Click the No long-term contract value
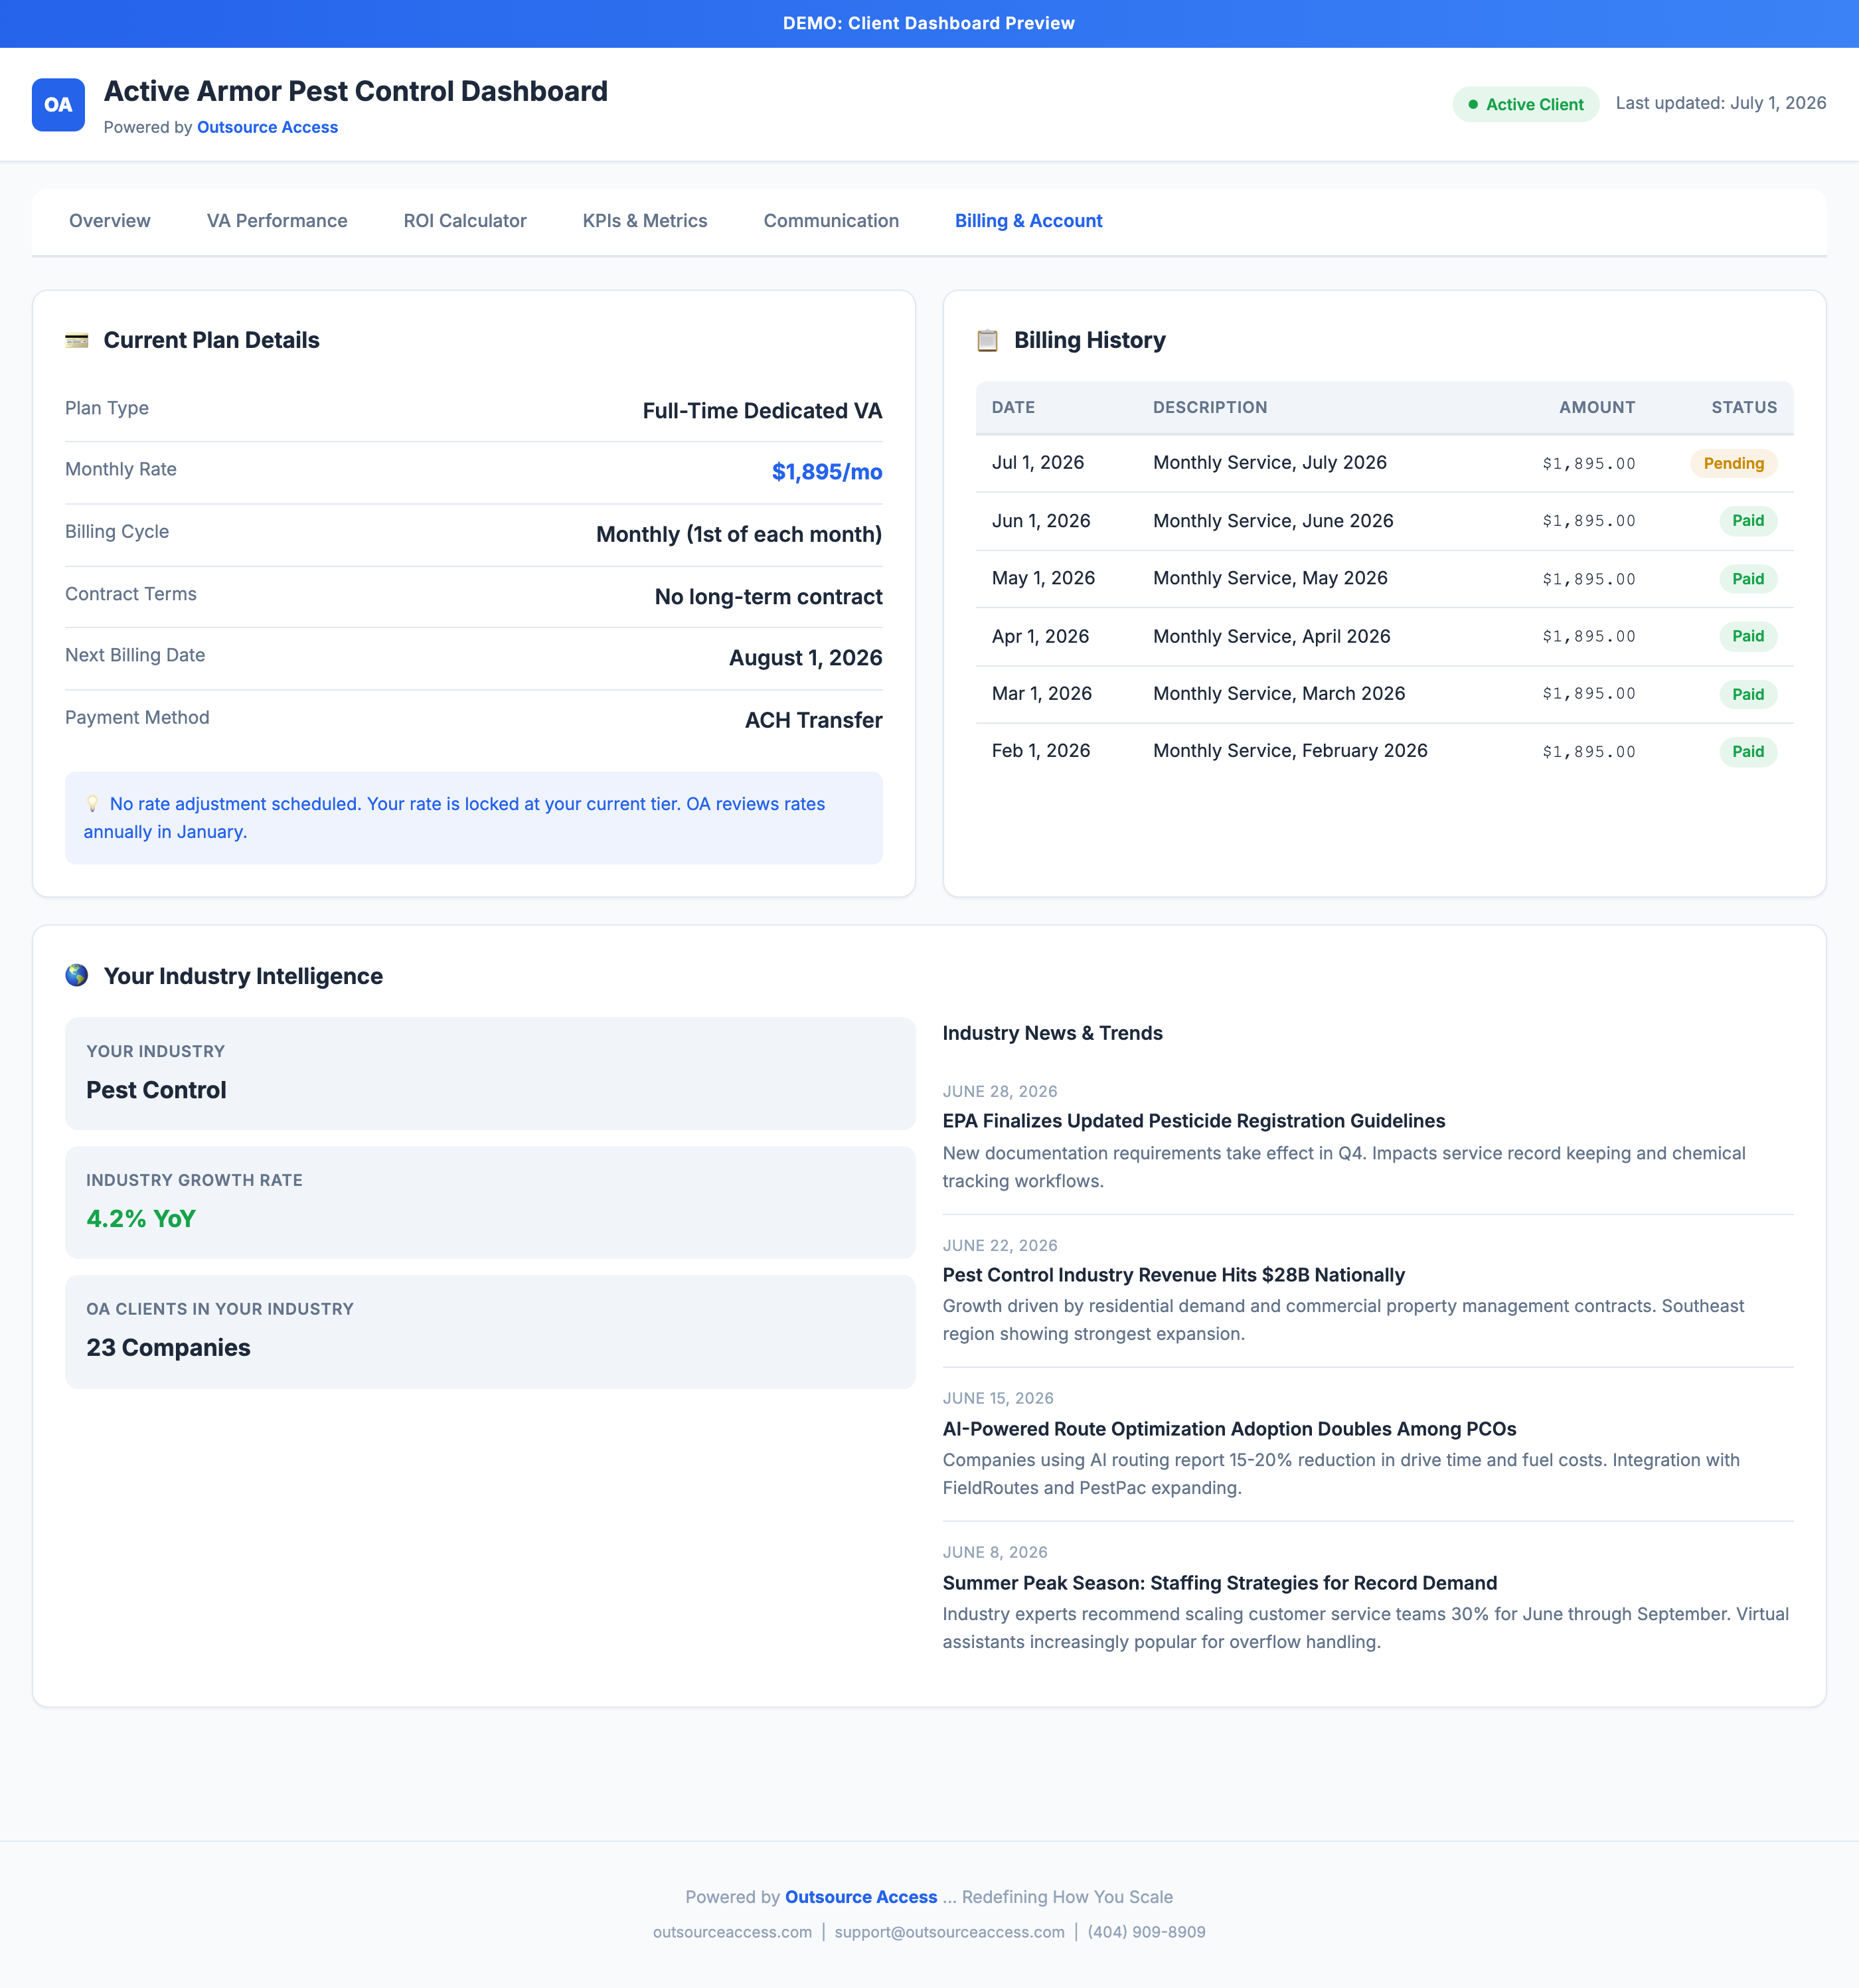This screenshot has width=1859, height=1988. [768, 597]
